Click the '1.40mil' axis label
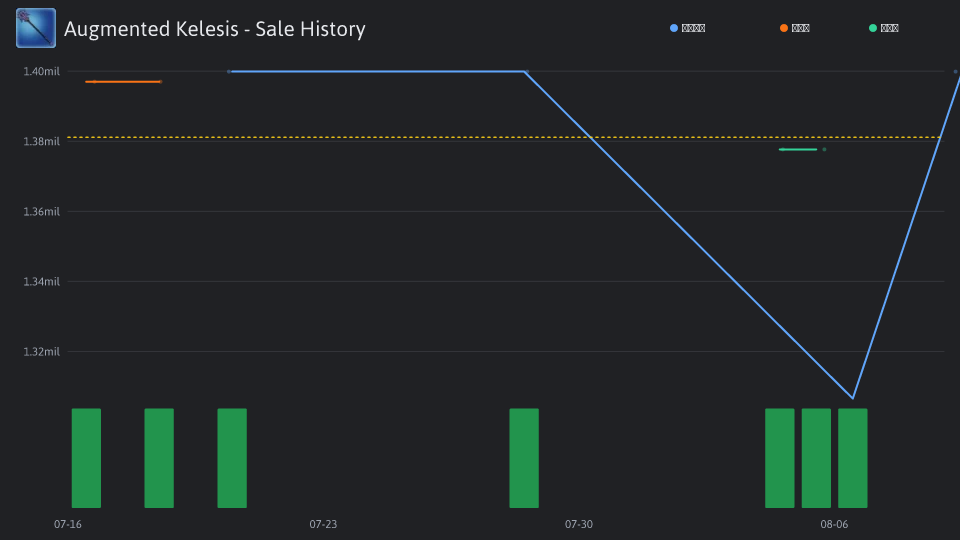The width and height of the screenshot is (960, 540). coord(42,72)
